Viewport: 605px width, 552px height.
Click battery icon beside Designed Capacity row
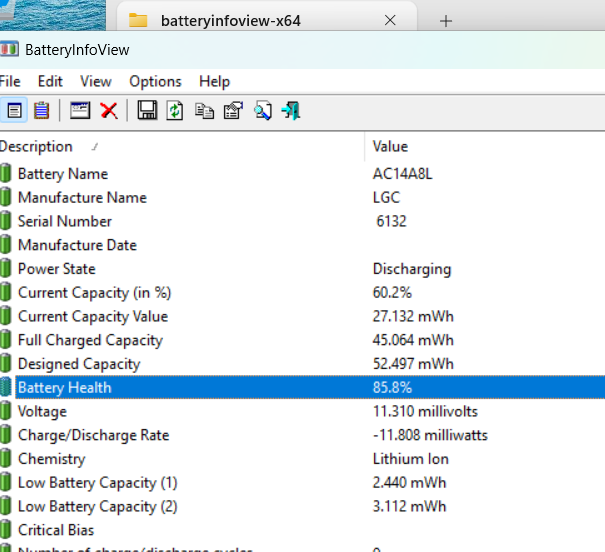pyautogui.click(x=6, y=363)
